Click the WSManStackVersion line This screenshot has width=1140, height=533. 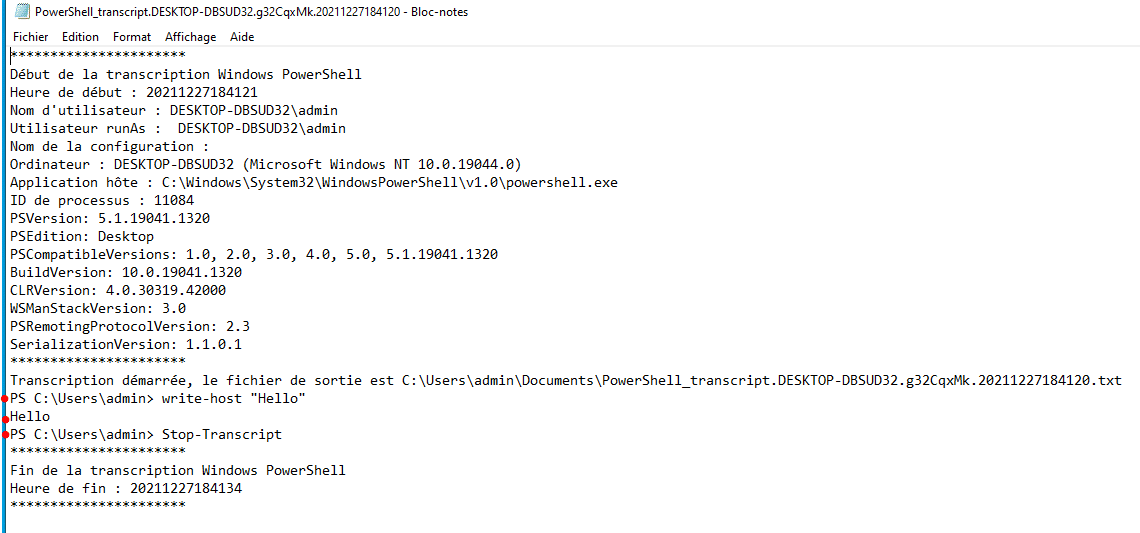tap(98, 309)
